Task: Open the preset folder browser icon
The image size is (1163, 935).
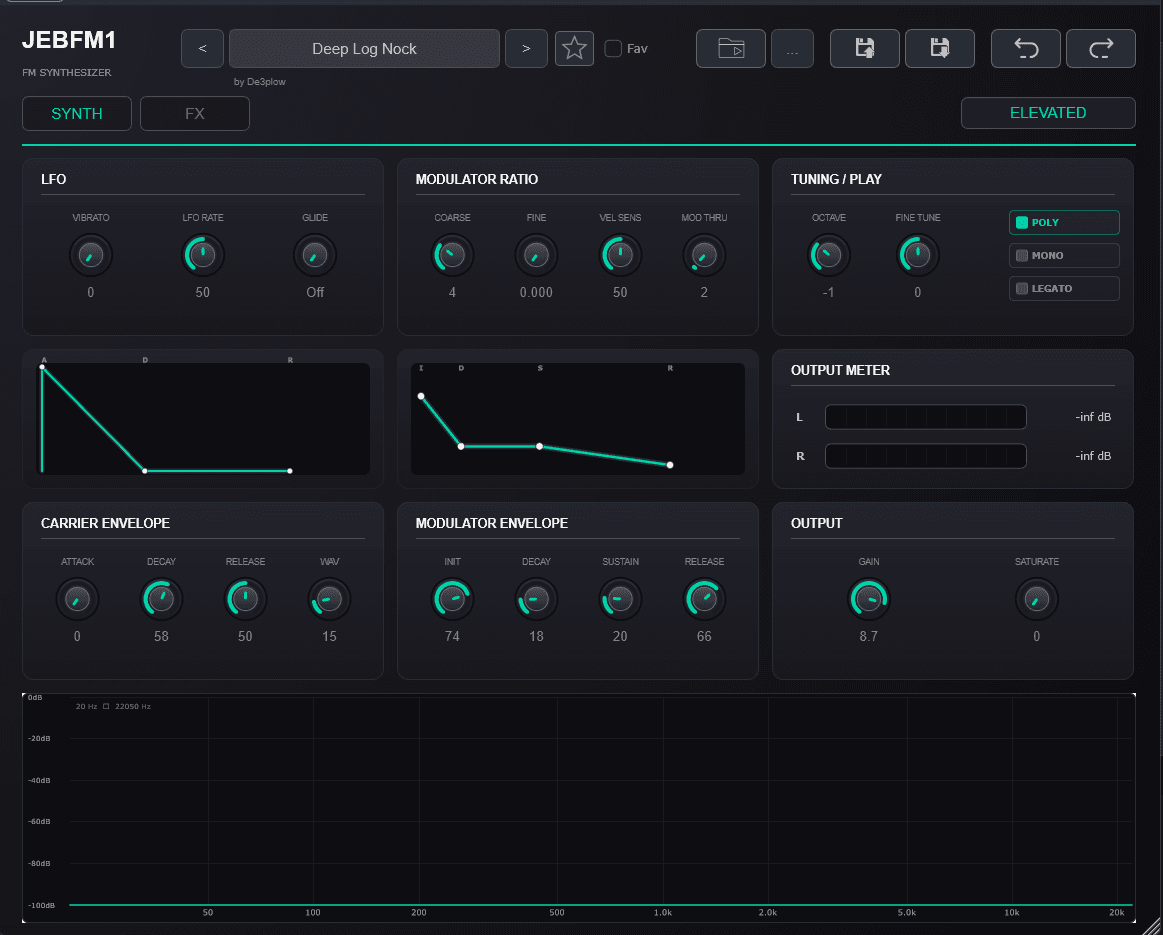Action: click(731, 49)
